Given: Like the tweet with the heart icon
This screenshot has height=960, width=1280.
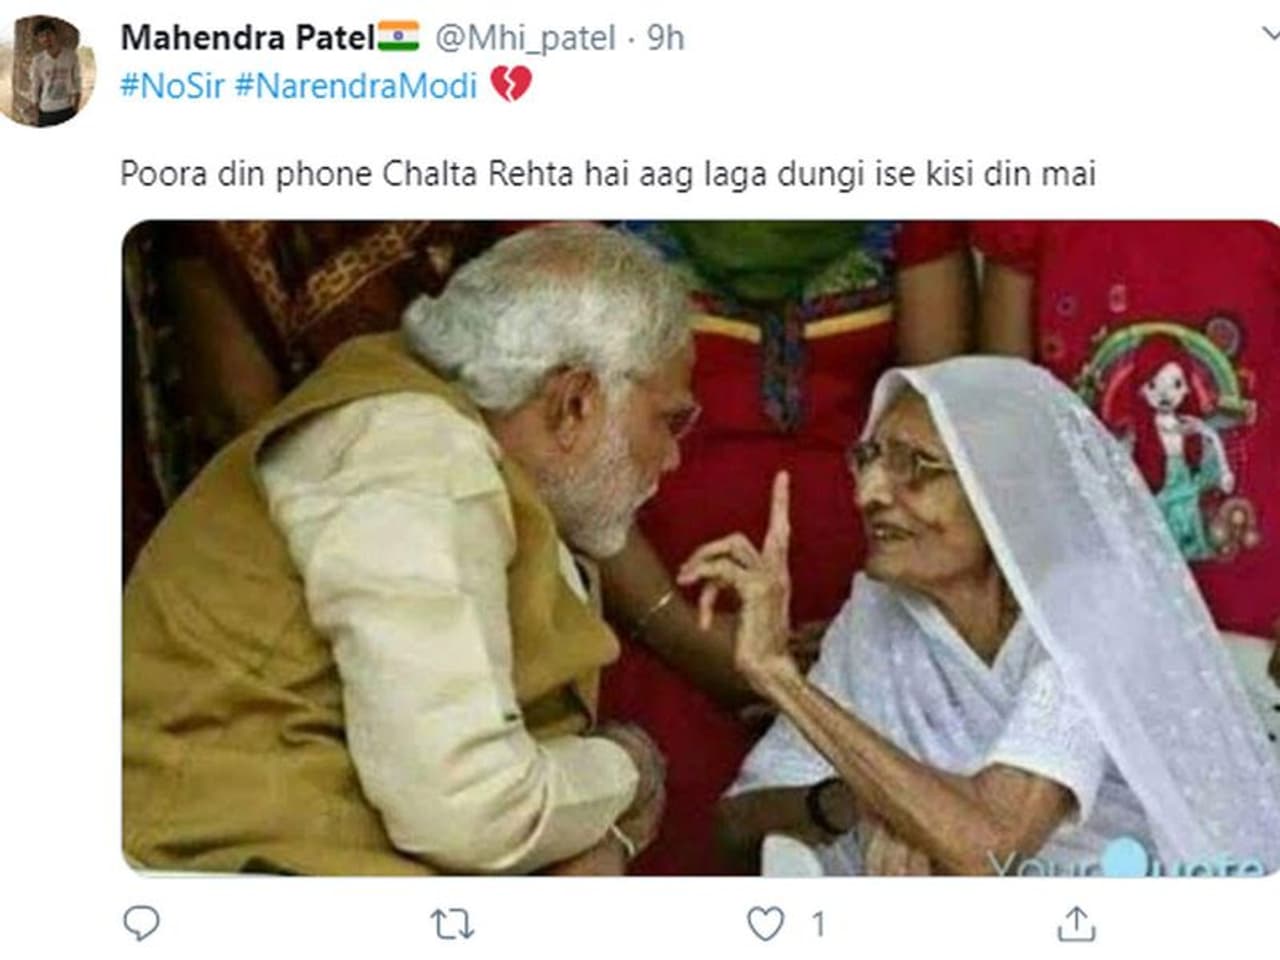Looking at the screenshot, I should 766,924.
